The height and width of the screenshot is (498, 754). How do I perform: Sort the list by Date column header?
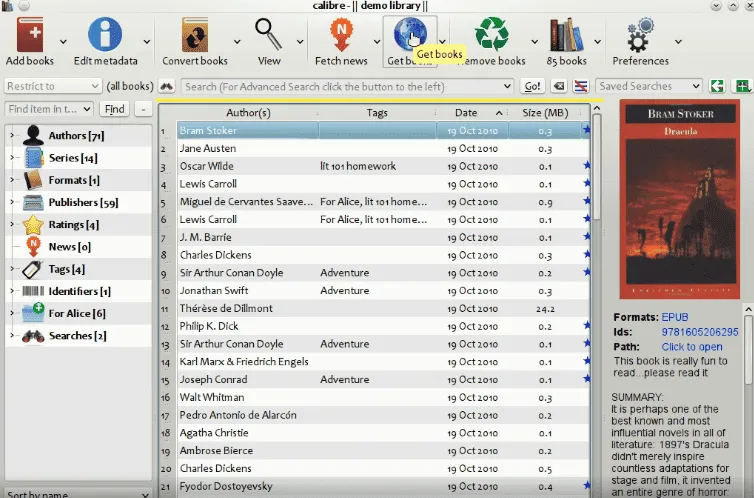467,113
